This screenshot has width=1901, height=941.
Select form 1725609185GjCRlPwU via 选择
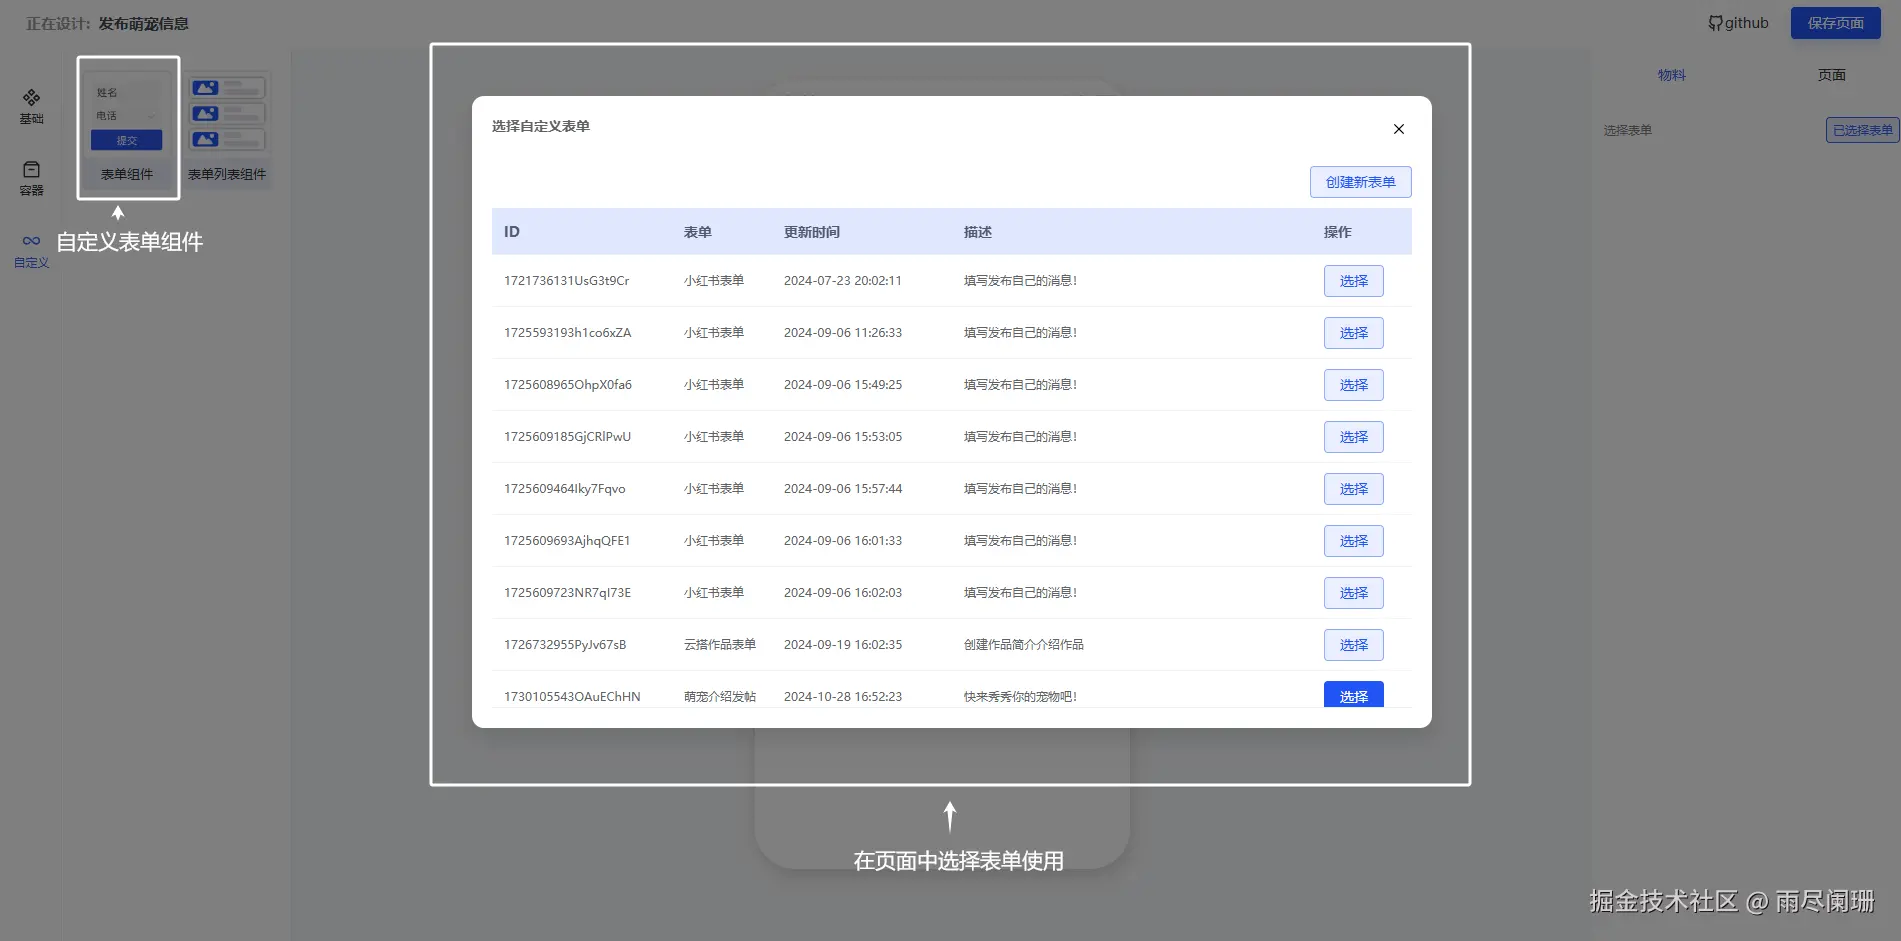point(1353,437)
